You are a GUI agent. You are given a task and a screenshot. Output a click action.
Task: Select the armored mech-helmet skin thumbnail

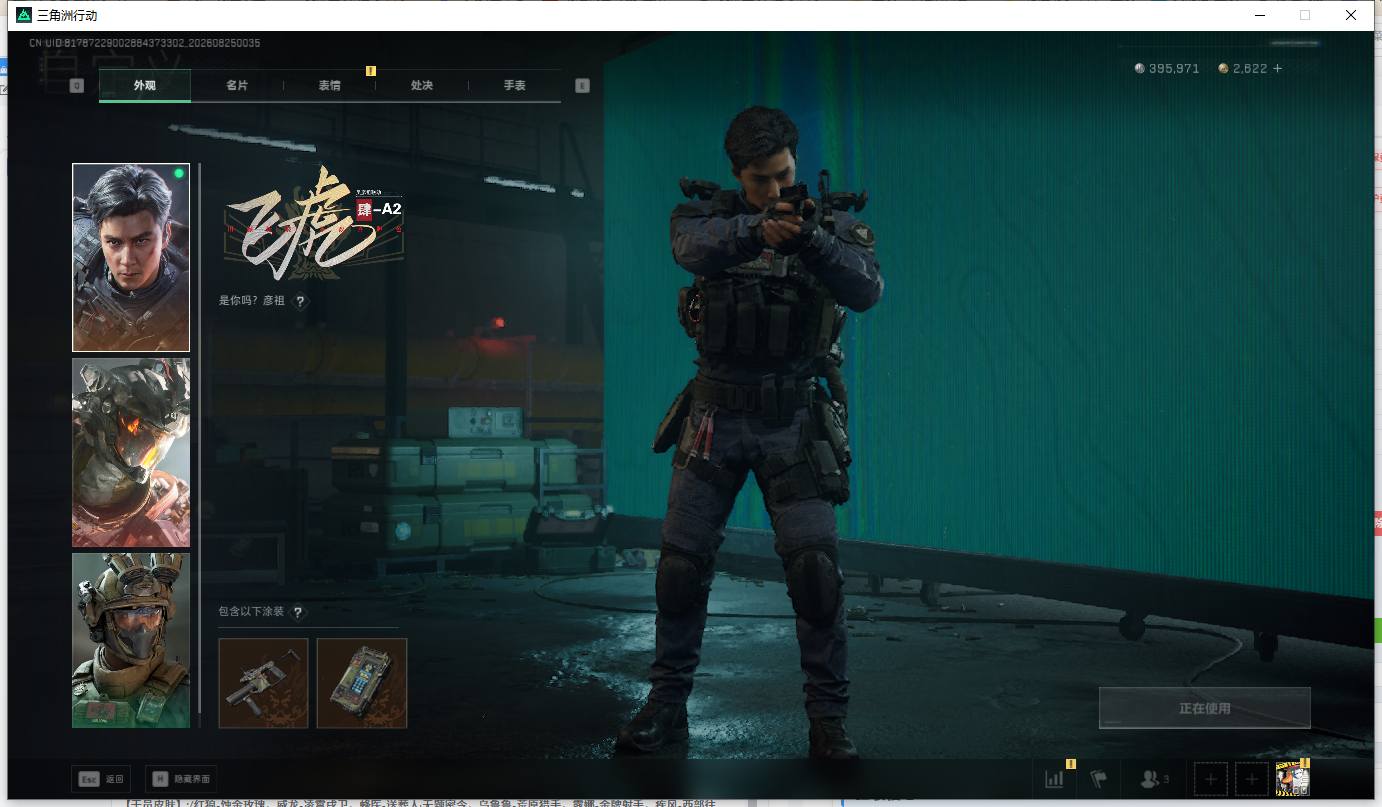[x=131, y=453]
